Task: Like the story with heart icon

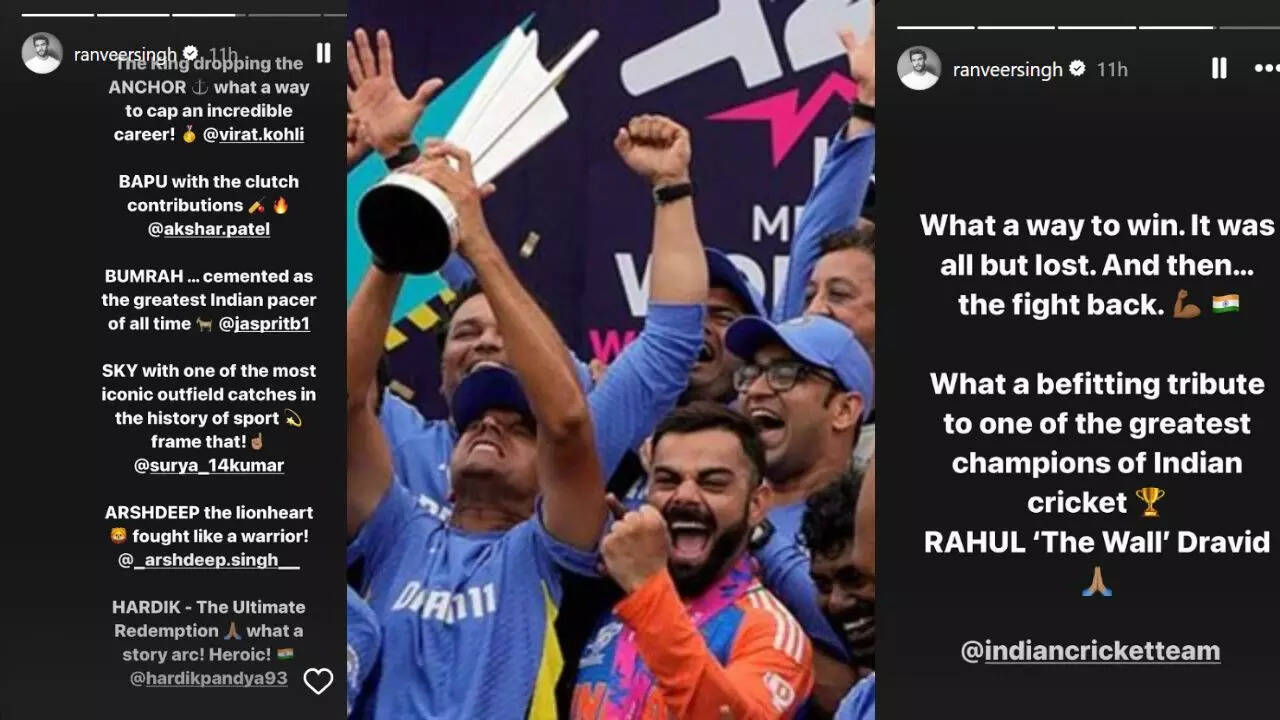Action: tap(318, 681)
